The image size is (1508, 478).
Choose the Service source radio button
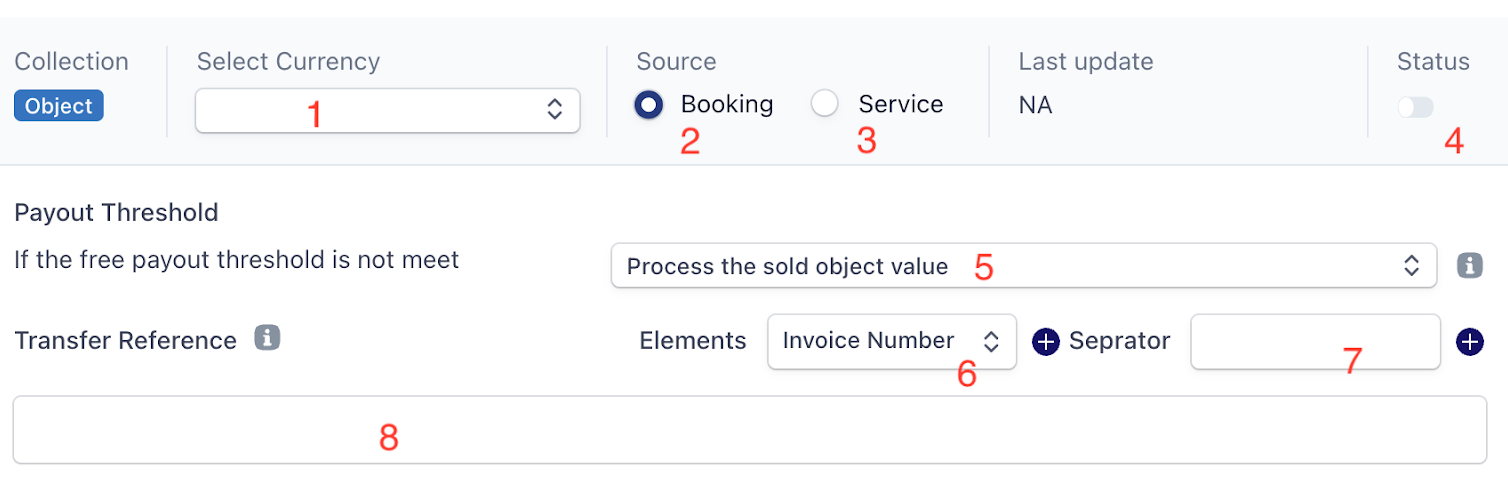825,105
